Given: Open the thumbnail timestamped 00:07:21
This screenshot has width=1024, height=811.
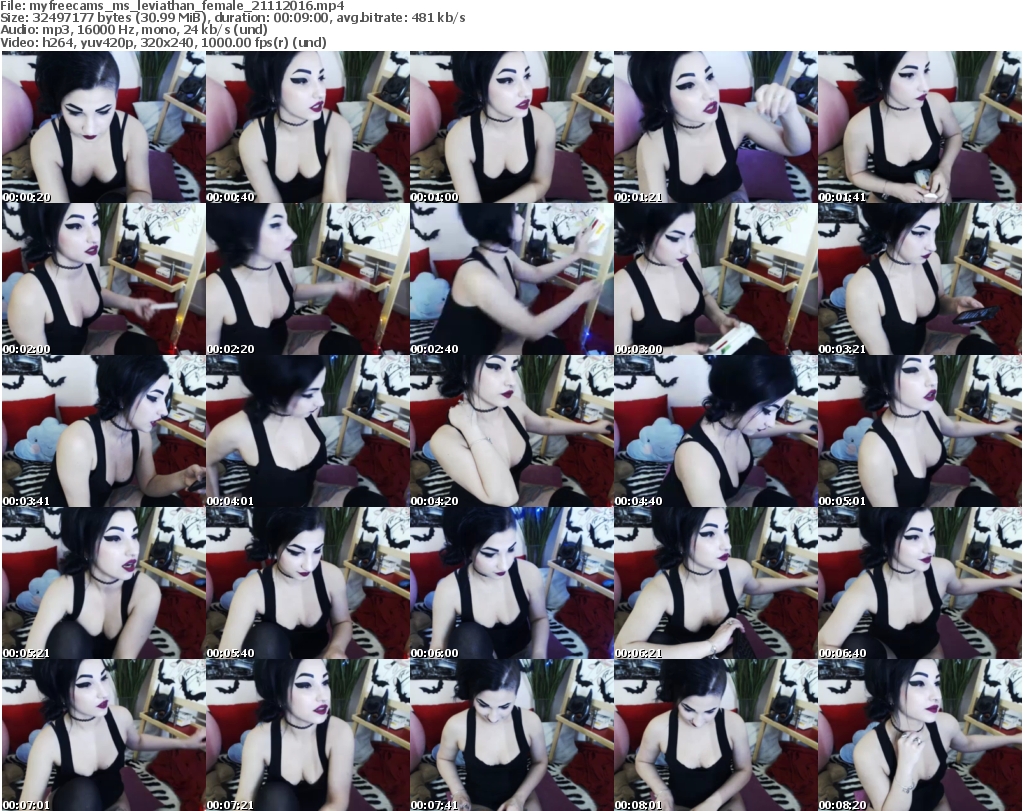Looking at the screenshot, I should (x=308, y=735).
